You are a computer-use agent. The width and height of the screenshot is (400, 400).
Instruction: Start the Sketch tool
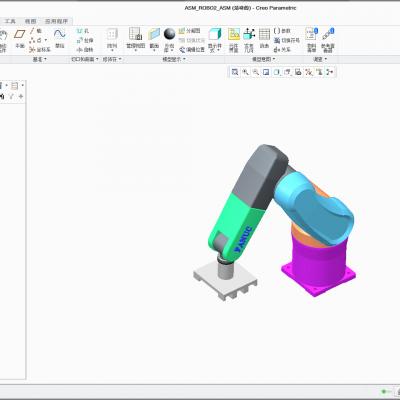[59, 38]
